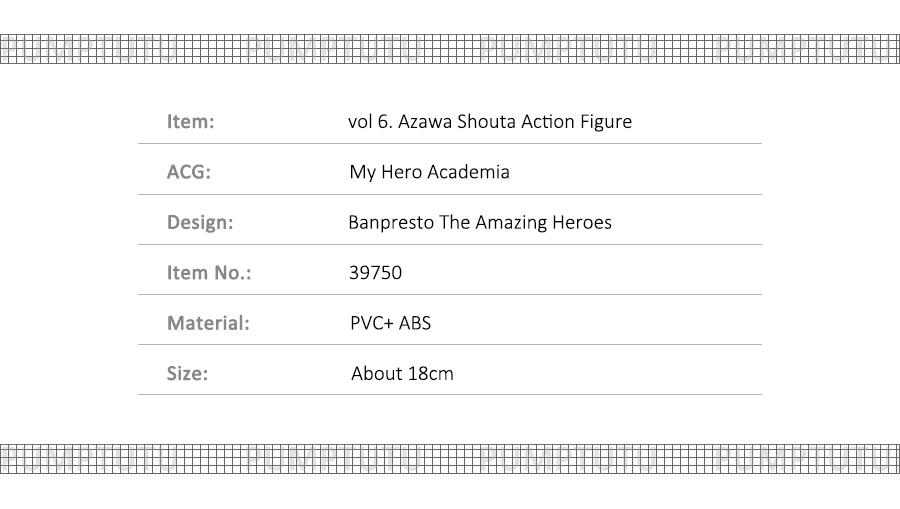Select 'vol 6. Azawa Shouta Action Figure' text

489,122
